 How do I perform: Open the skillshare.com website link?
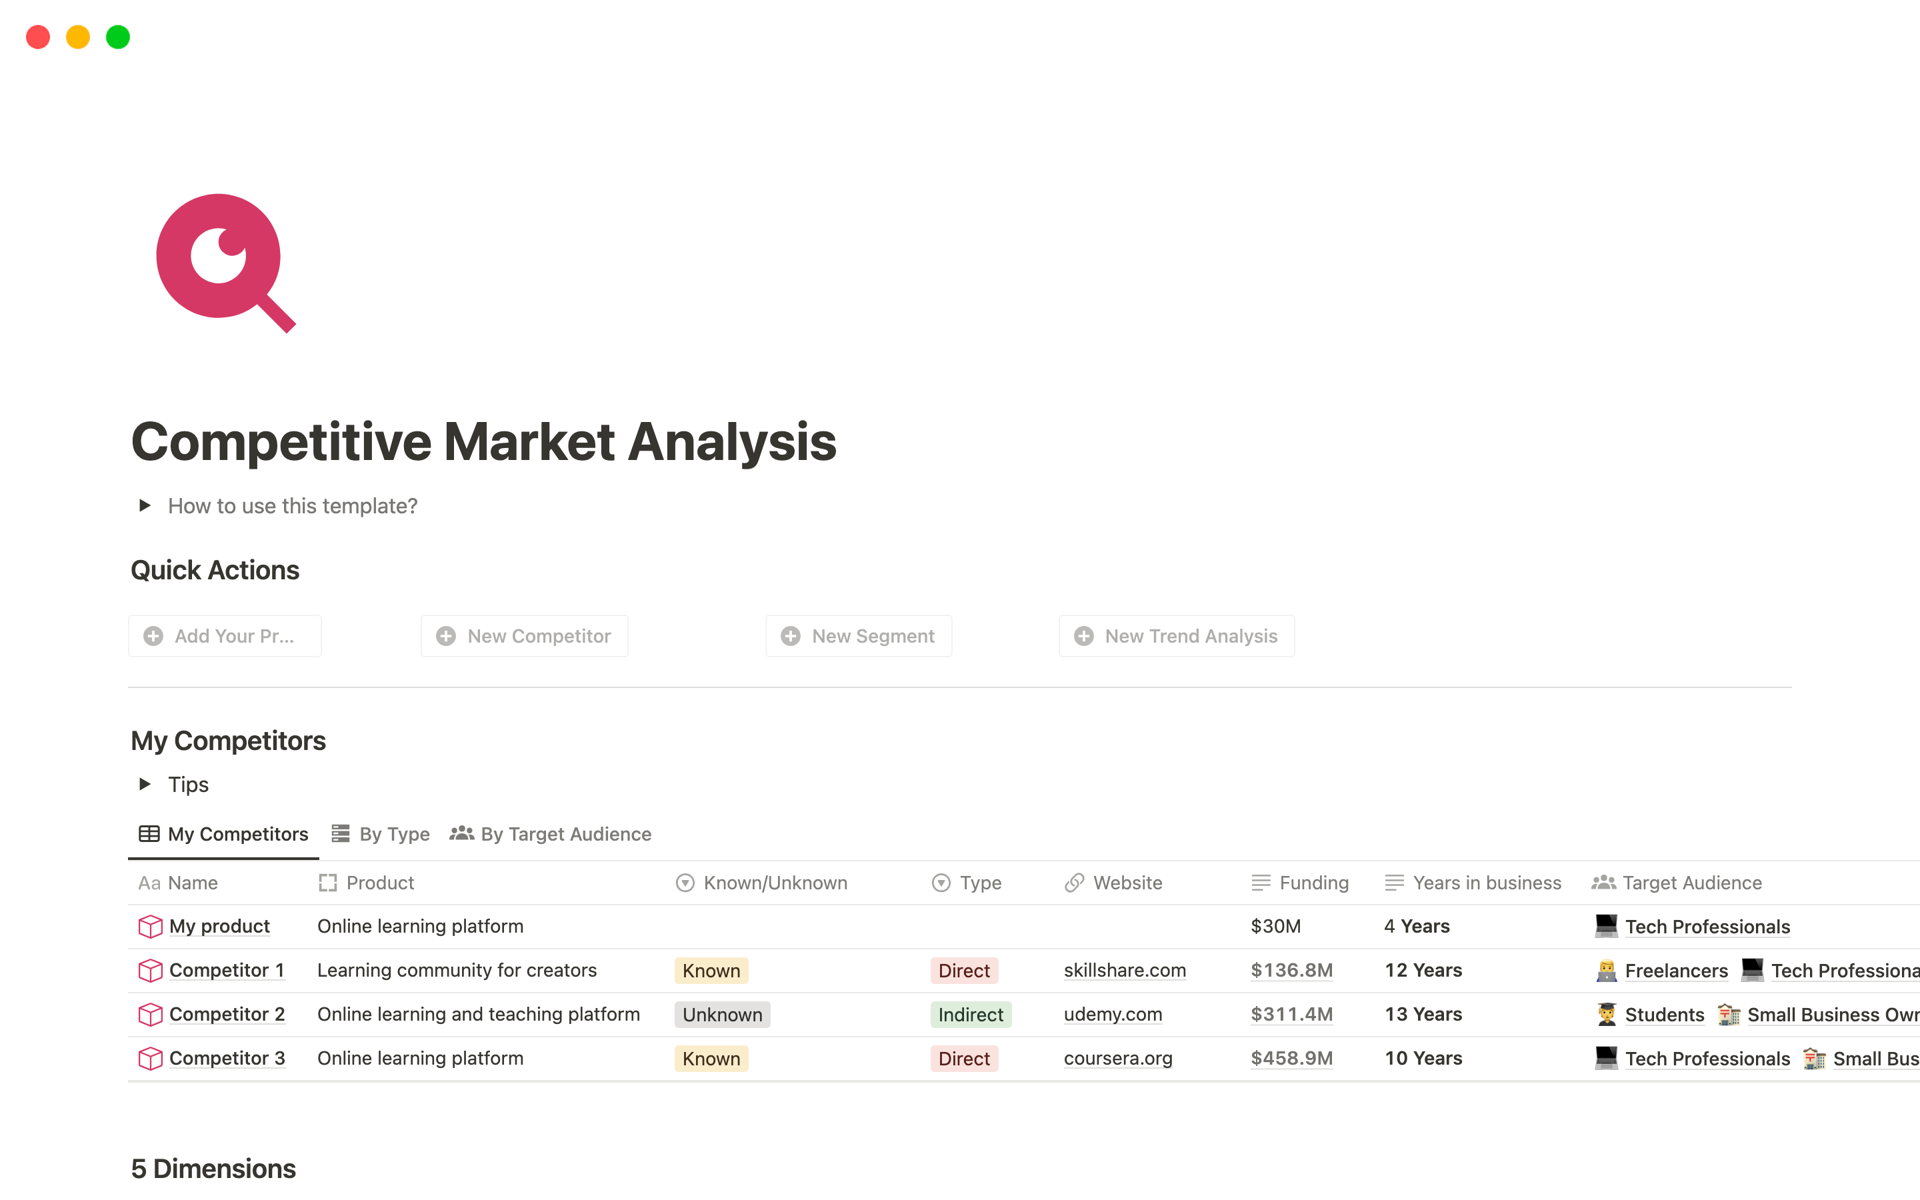(x=1124, y=970)
